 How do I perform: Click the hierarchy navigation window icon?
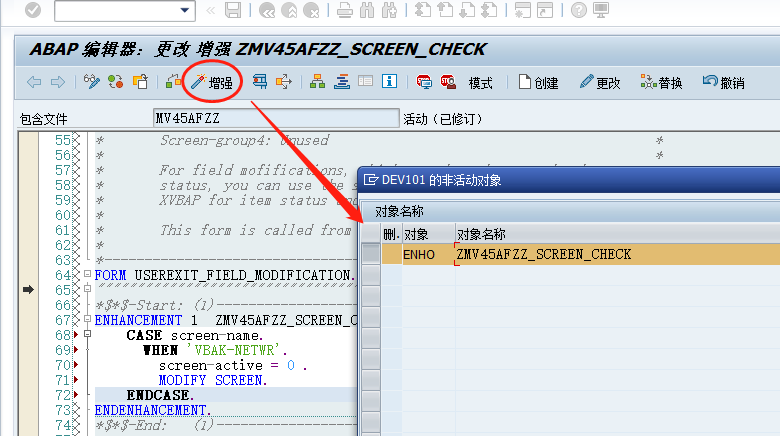point(317,82)
